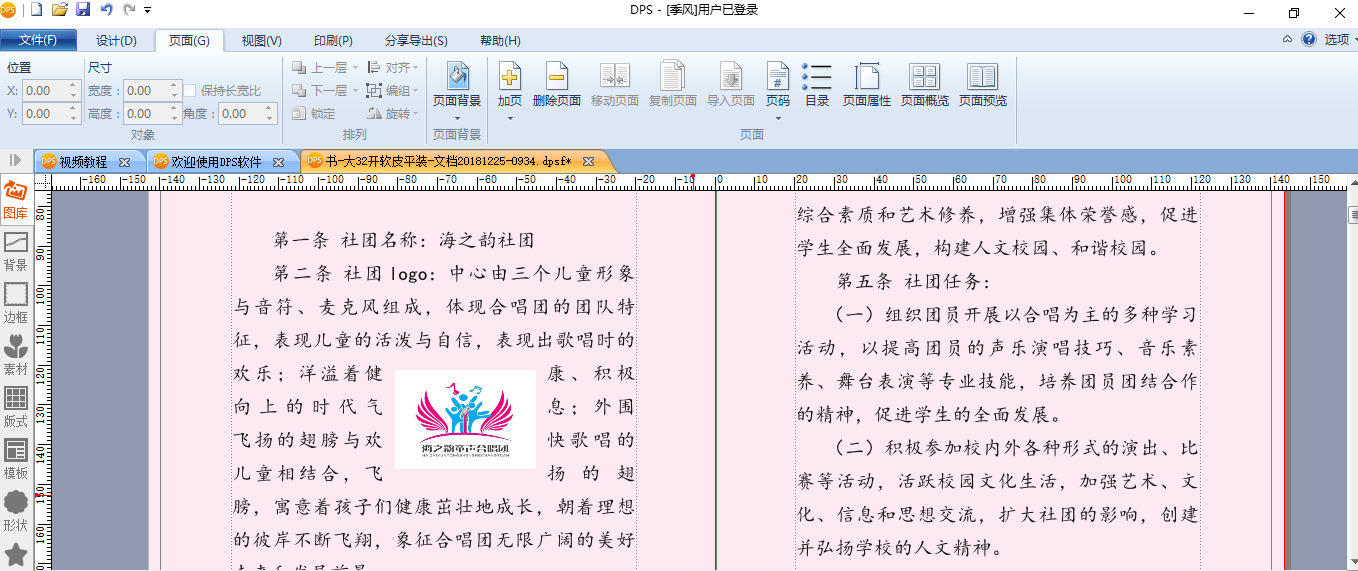Select the 边框 border sidebar tool
The height and width of the screenshot is (571, 1358).
[x=15, y=303]
